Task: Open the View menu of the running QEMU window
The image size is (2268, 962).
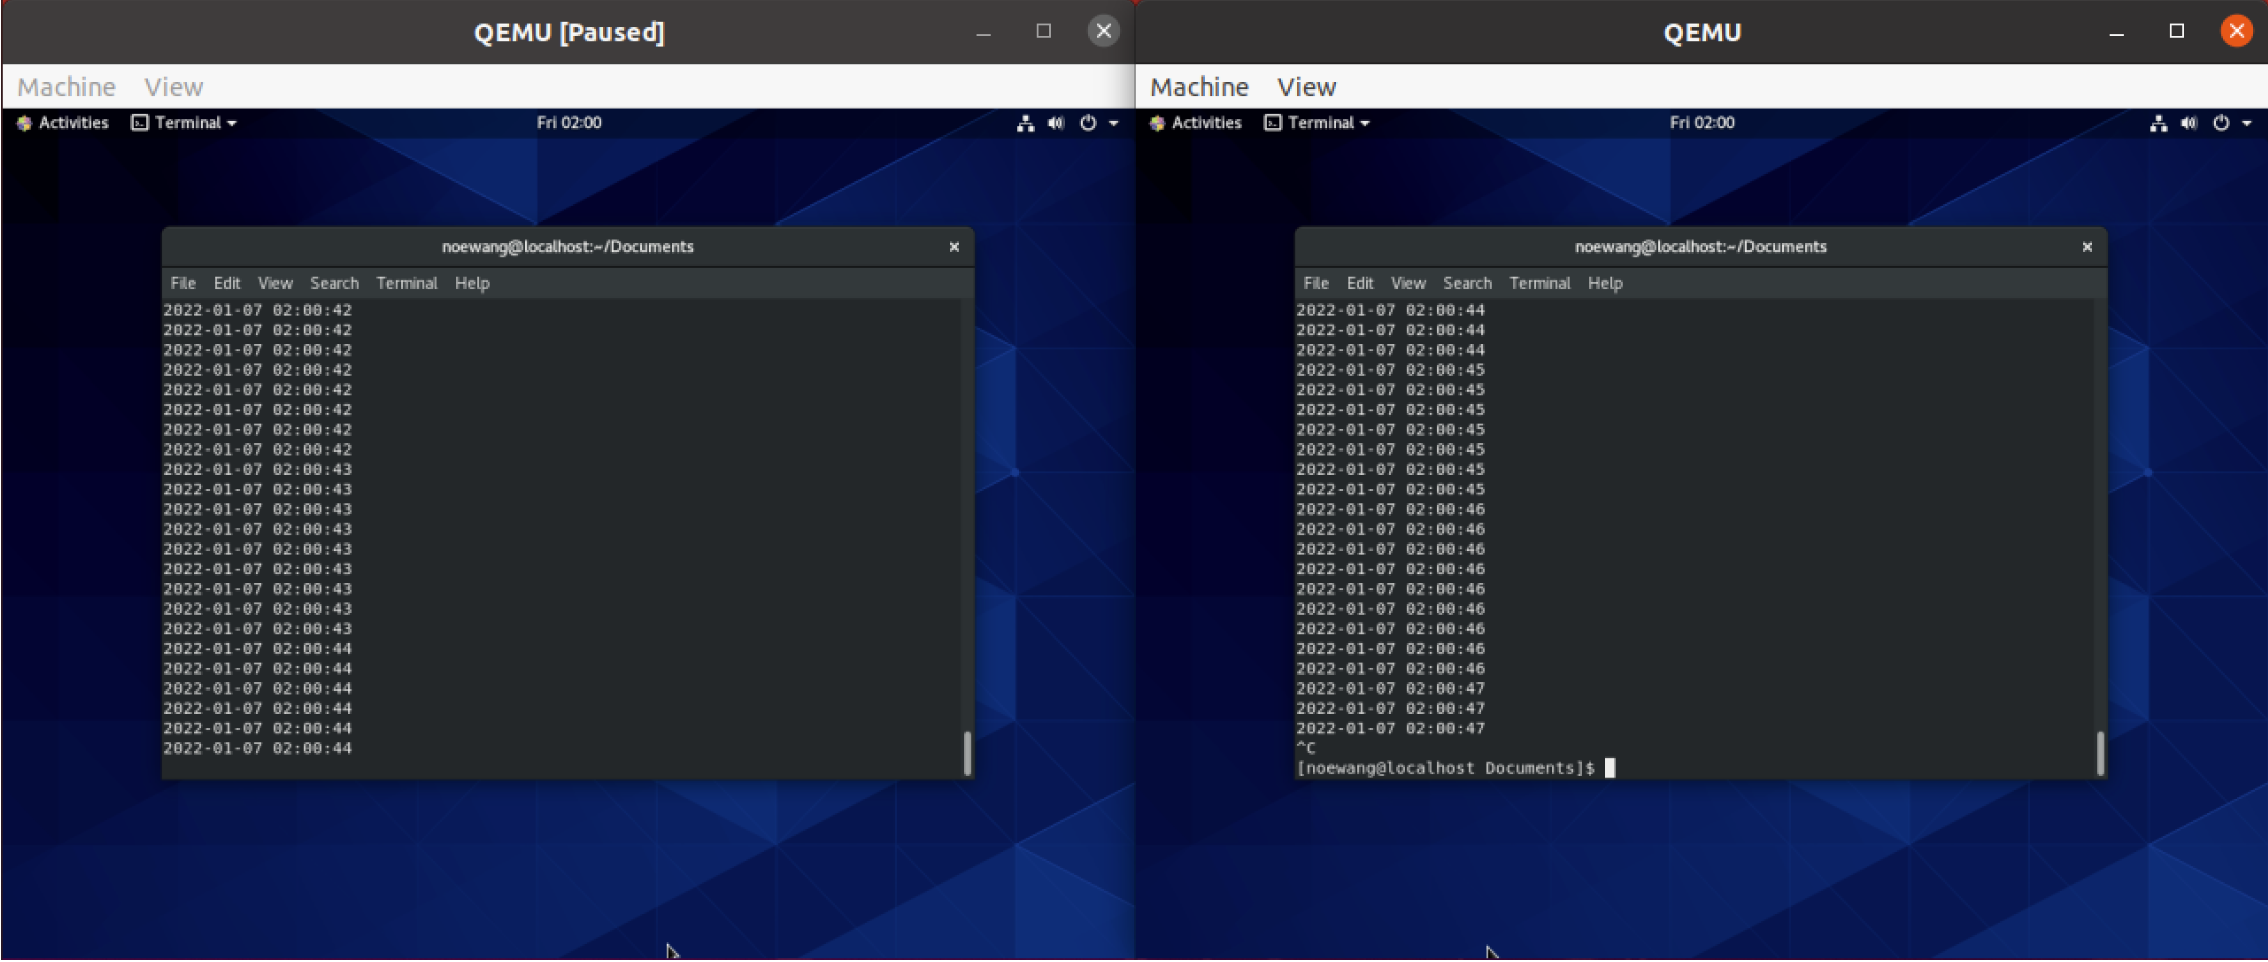Action: pyautogui.click(x=1306, y=87)
